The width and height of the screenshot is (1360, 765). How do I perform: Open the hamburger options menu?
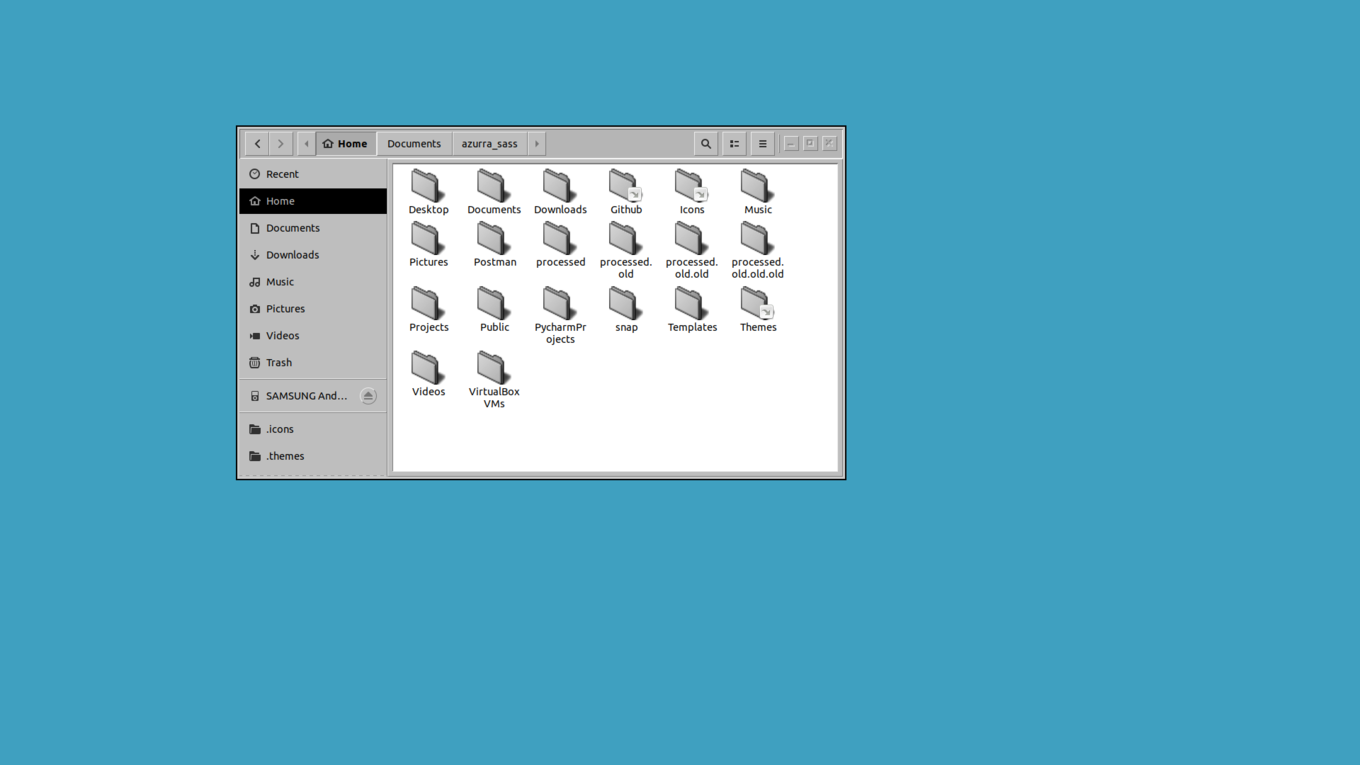(x=762, y=144)
